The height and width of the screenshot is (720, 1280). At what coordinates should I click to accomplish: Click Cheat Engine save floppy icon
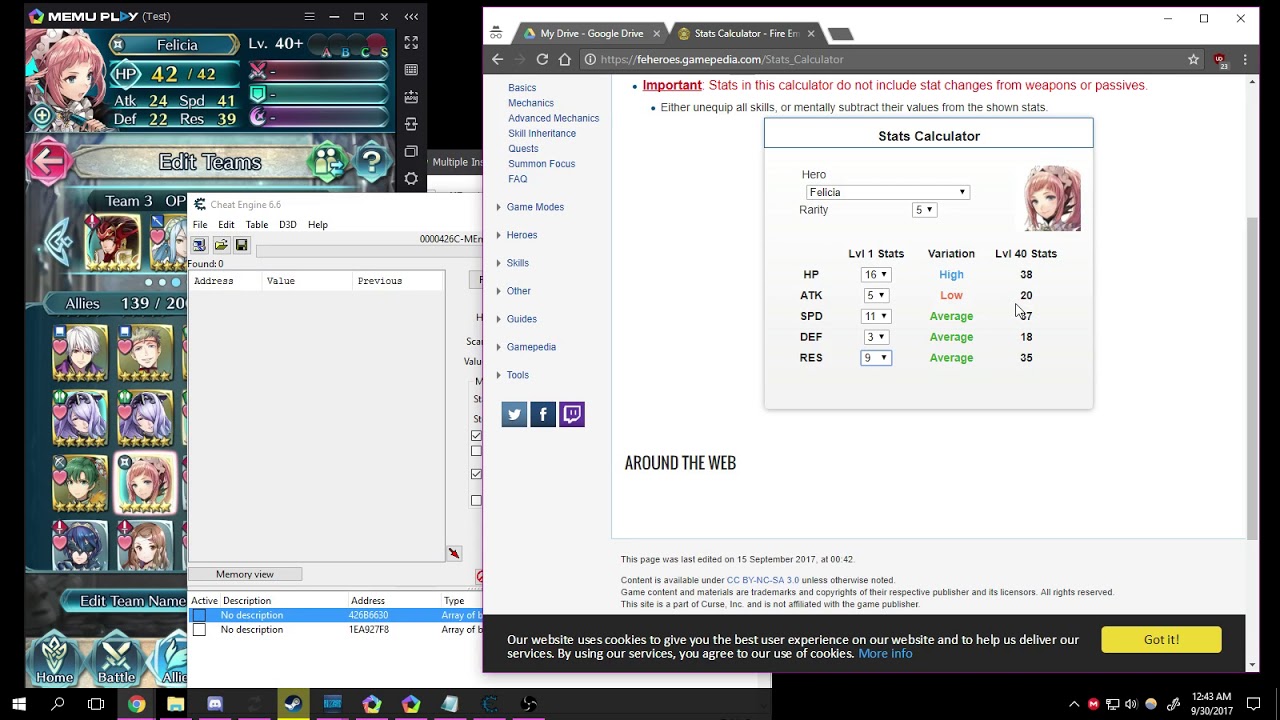[241, 245]
